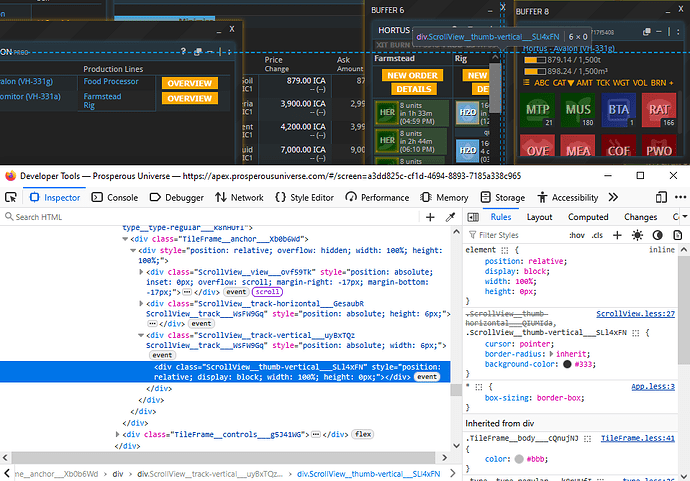Click OVERVIEW button in Farmstead row
The height and width of the screenshot is (481, 690).
tap(190, 98)
